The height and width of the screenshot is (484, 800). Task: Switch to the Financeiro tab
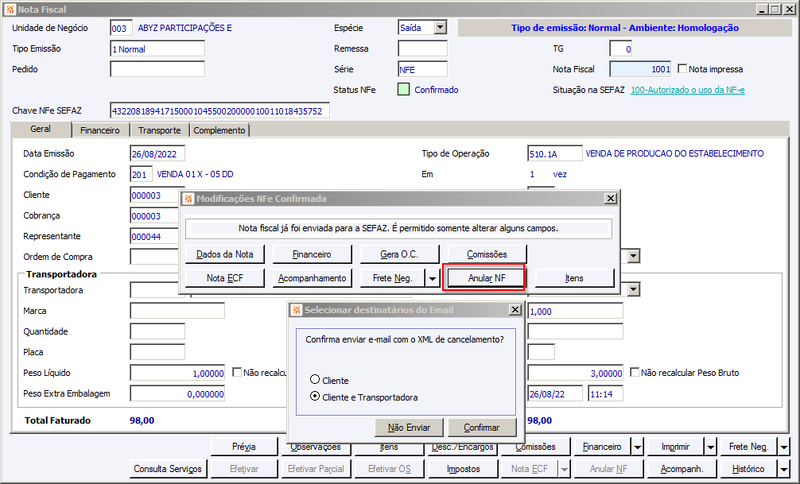(x=100, y=131)
